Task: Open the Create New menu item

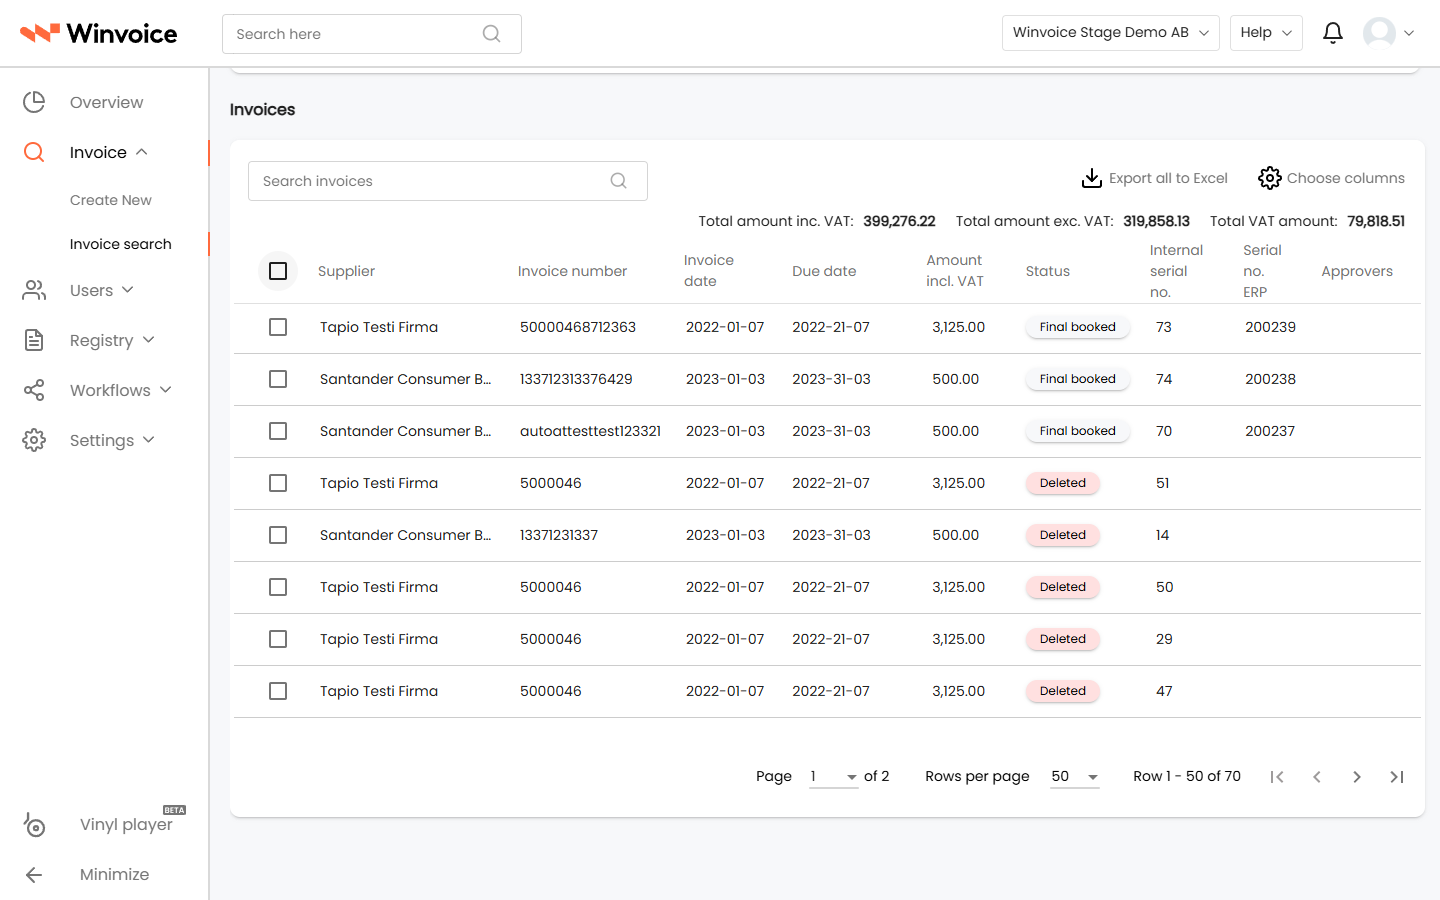Action: point(111,200)
